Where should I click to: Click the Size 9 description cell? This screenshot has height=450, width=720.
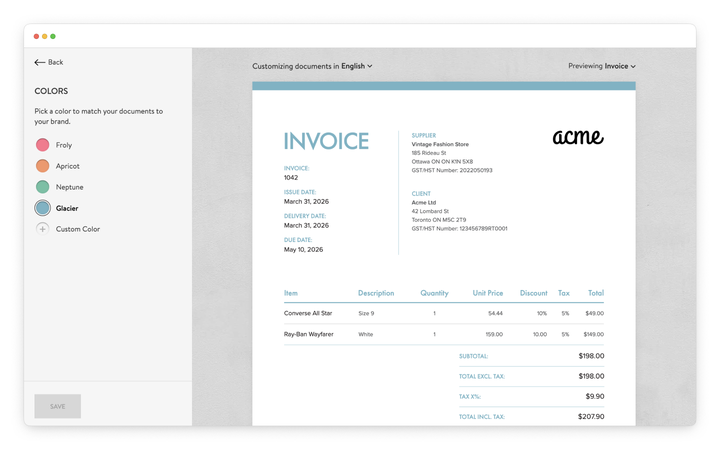click(366, 314)
